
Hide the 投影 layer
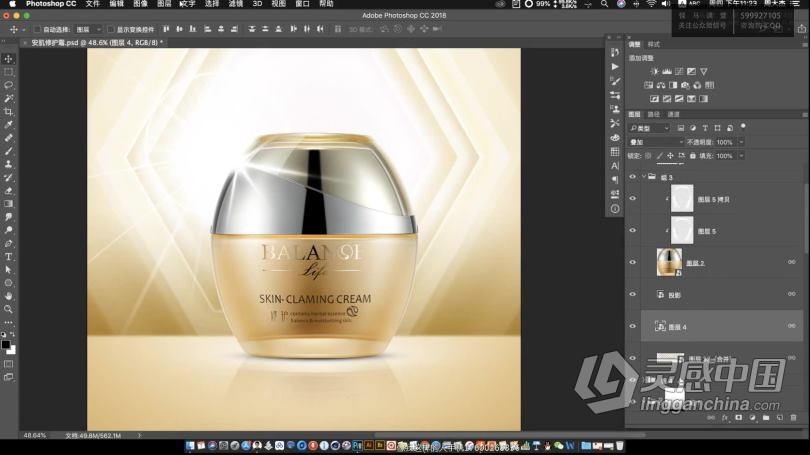coord(633,294)
